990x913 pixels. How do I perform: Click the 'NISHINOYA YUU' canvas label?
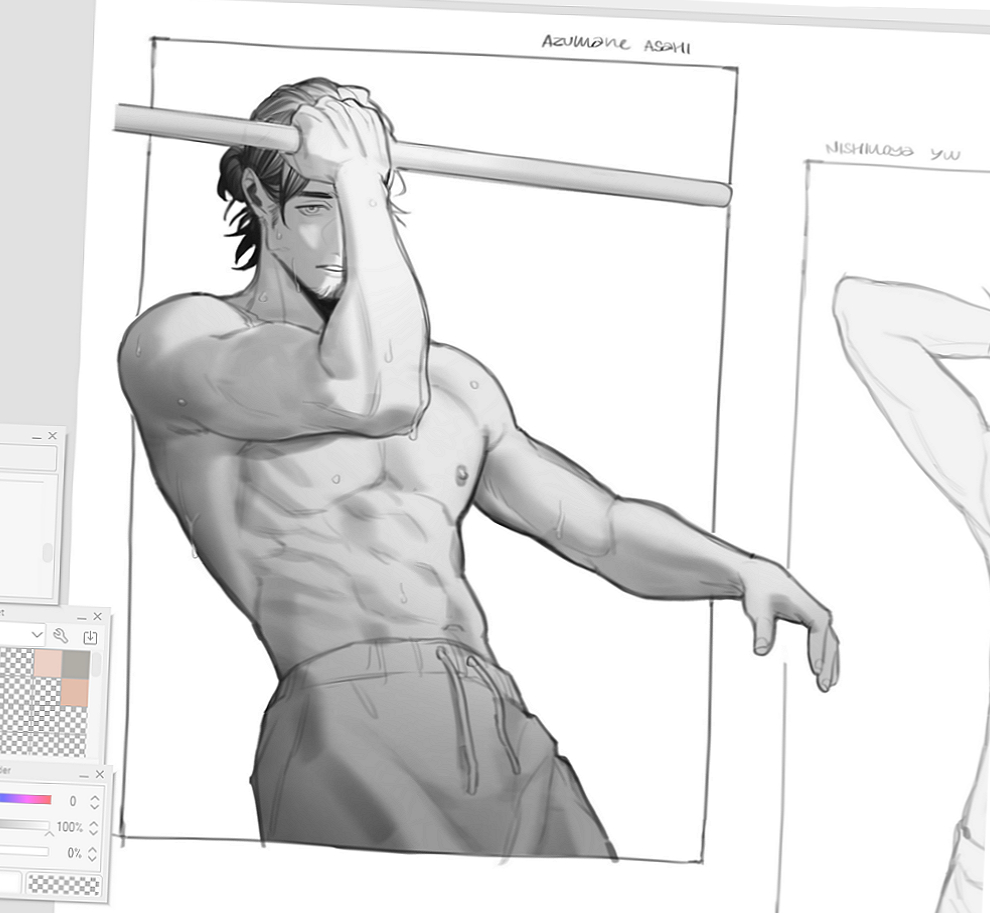[x=893, y=152]
